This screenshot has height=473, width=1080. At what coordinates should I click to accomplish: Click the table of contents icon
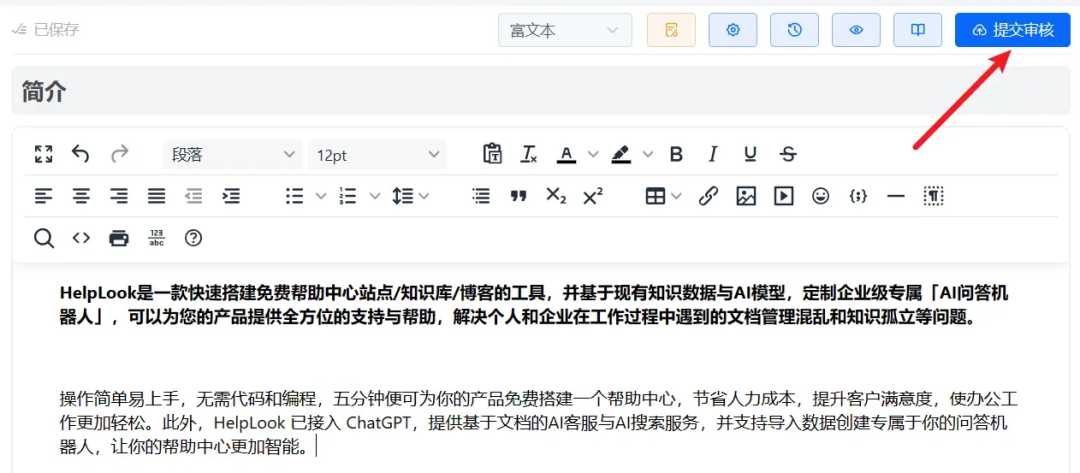[481, 196]
